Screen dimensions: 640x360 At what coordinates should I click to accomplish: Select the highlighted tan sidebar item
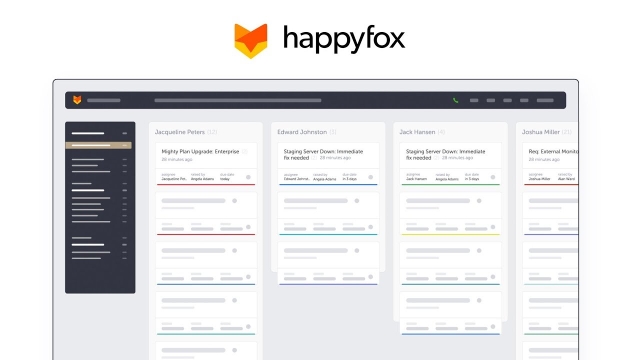pyautogui.click(x=99, y=145)
